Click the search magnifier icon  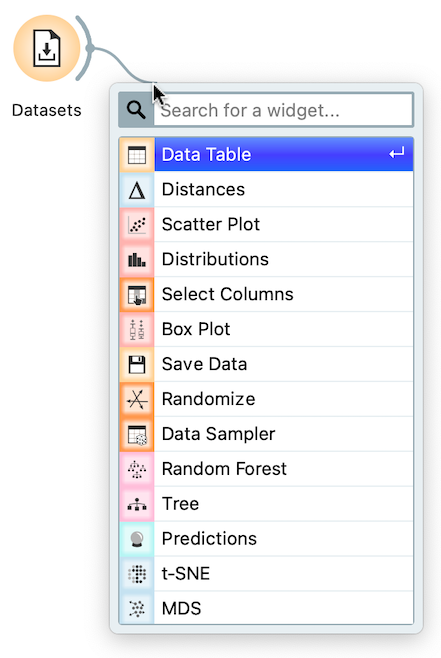(136, 110)
